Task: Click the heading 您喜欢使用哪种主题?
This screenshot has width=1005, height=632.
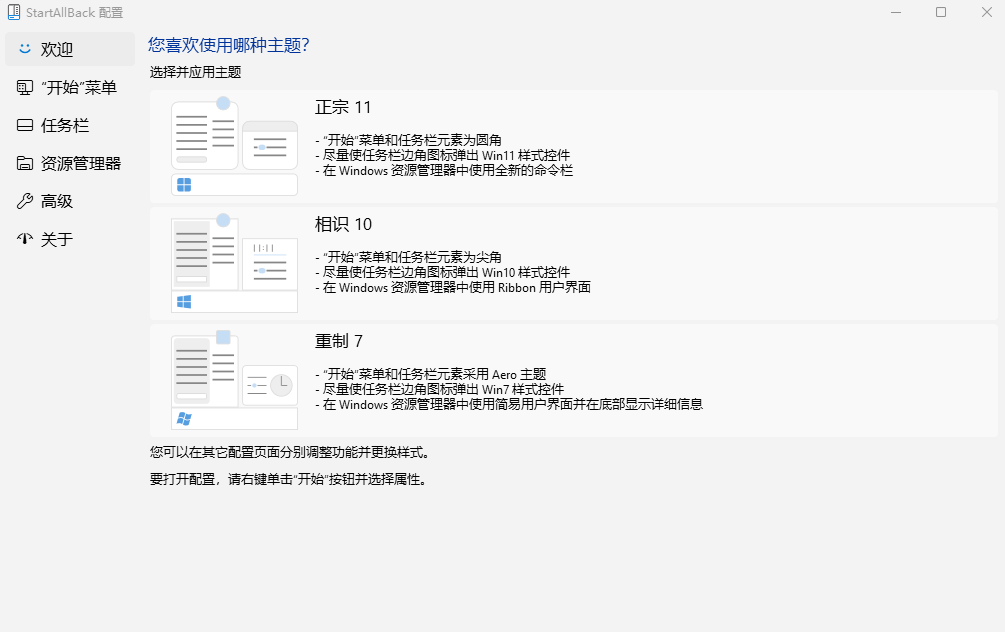Action: click(x=229, y=45)
